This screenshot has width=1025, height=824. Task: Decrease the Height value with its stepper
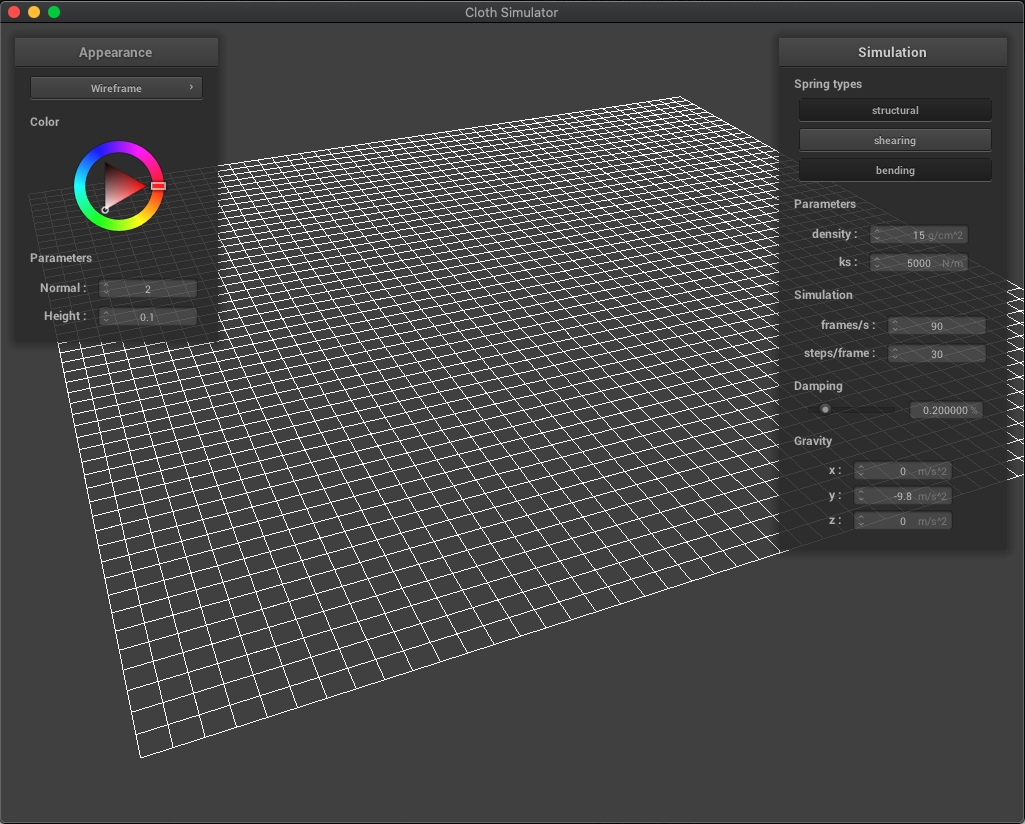point(106,319)
